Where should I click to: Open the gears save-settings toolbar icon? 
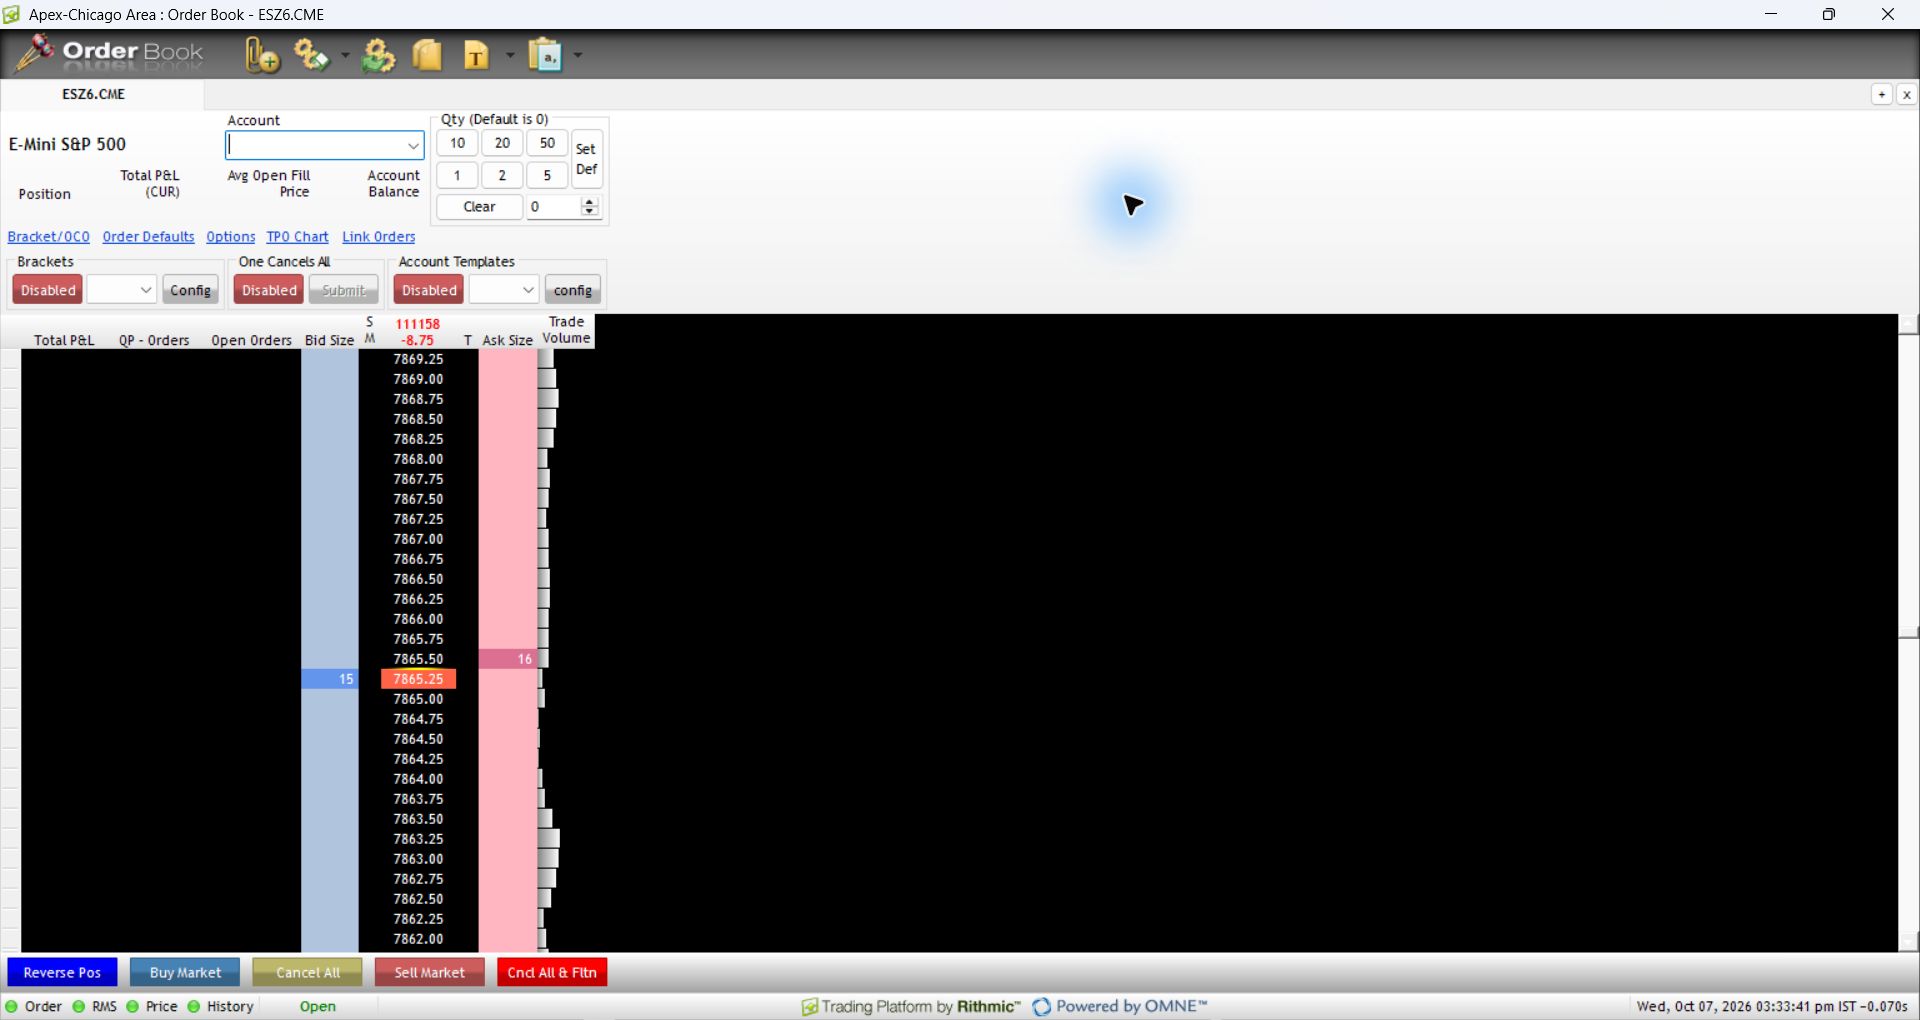[x=311, y=55]
